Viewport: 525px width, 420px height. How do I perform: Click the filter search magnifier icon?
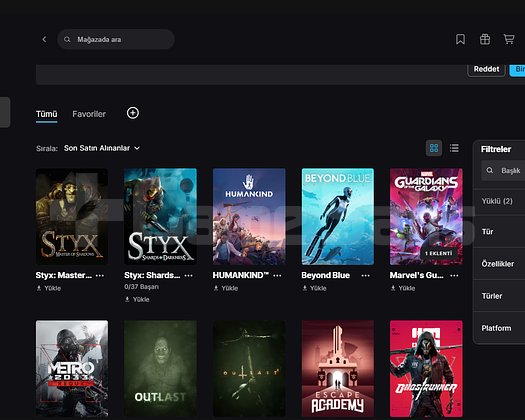point(490,170)
